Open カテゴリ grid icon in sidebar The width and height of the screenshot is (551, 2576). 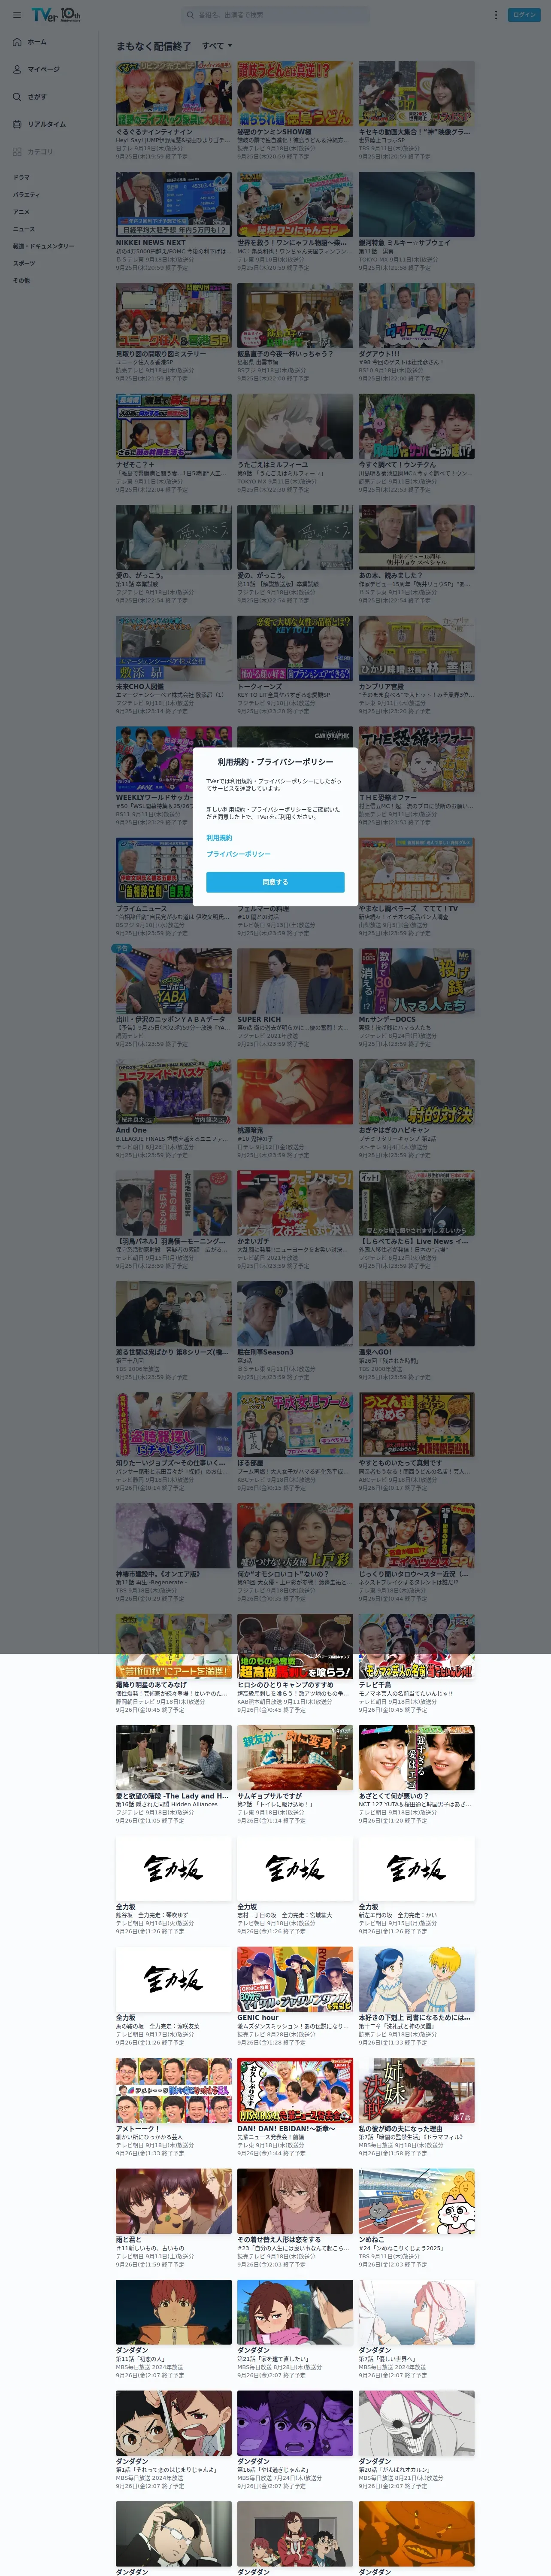pyautogui.click(x=17, y=152)
